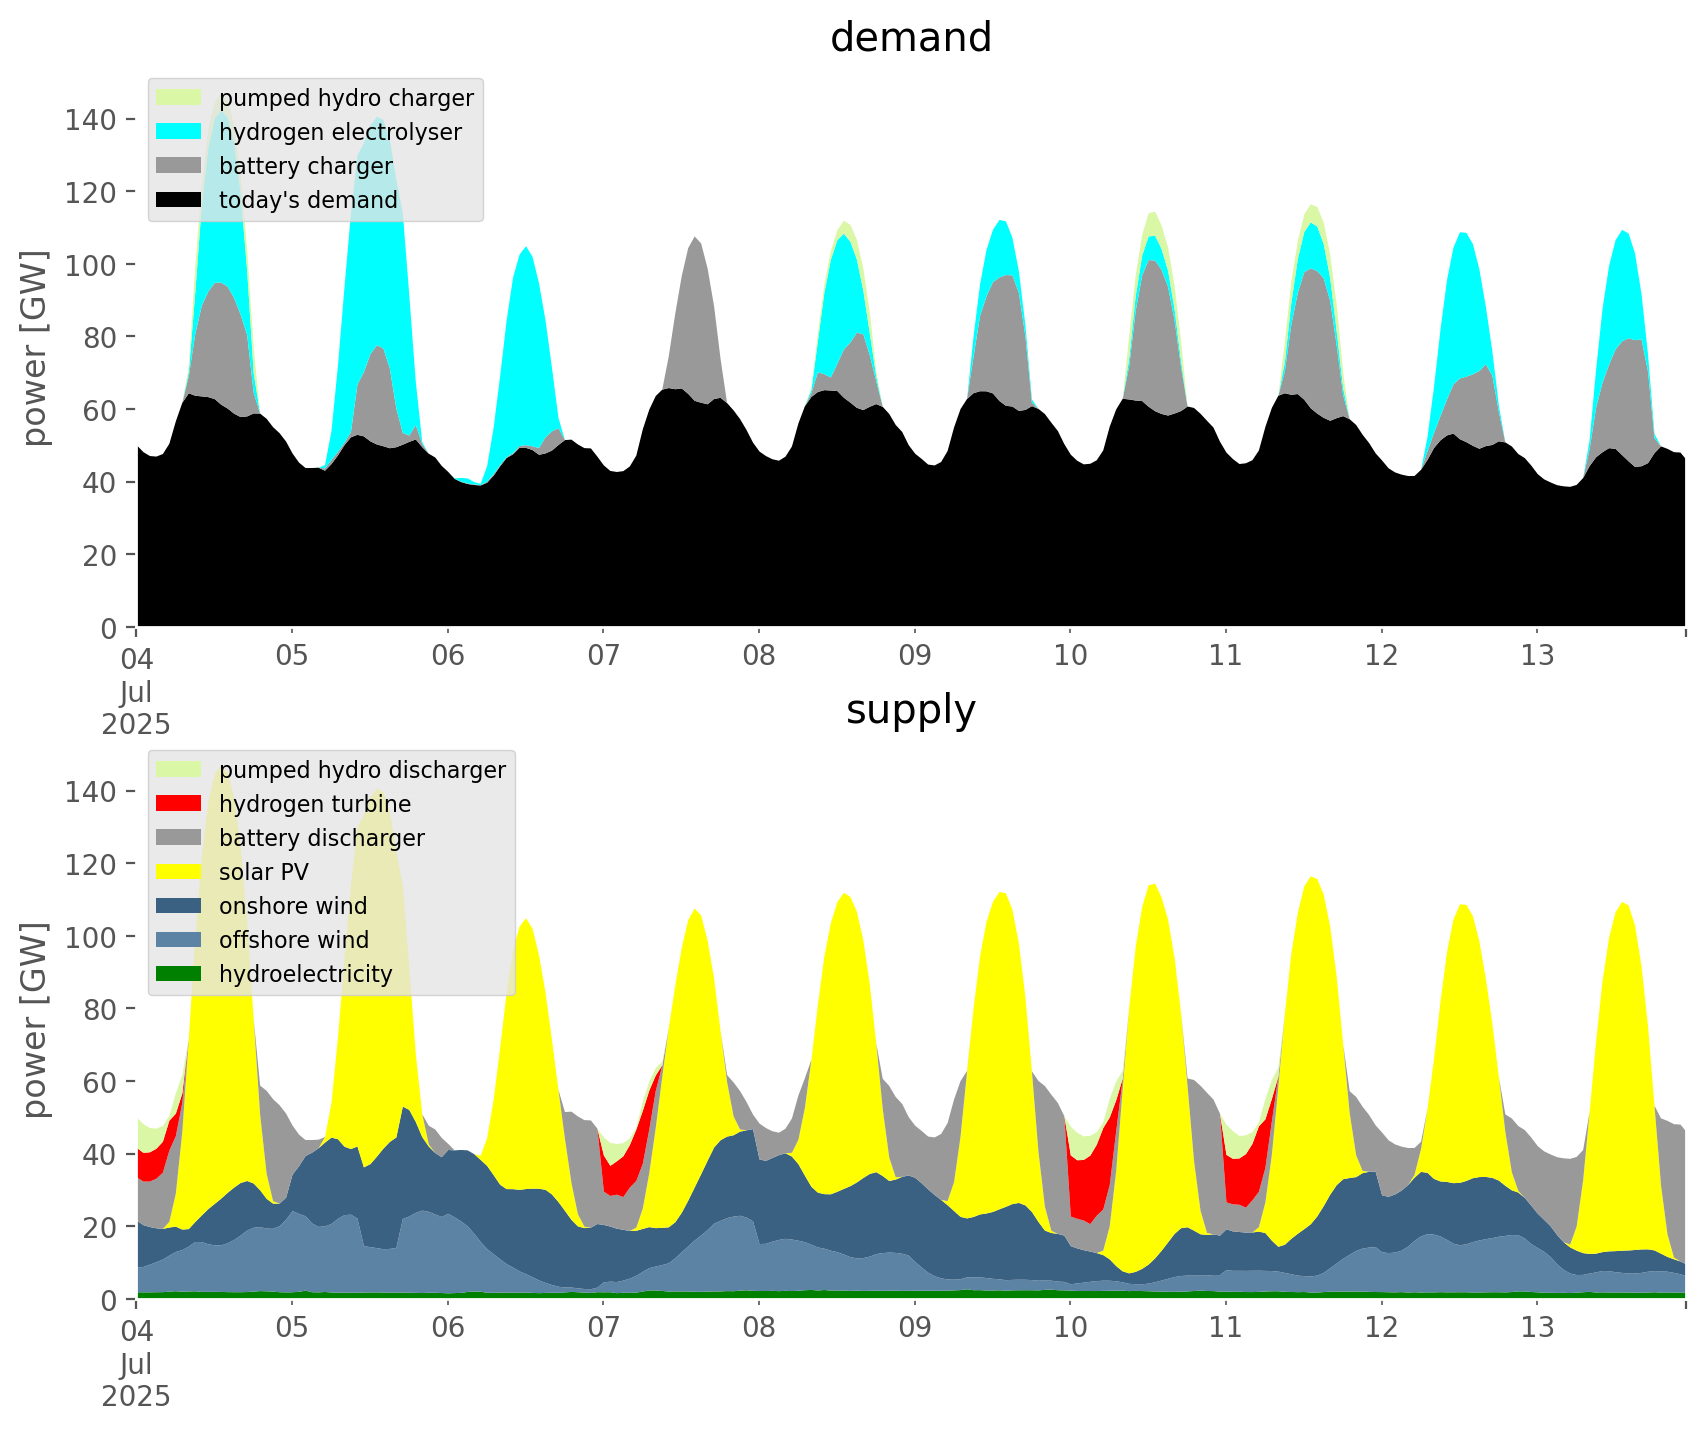Click the 140 y-axis tick on the demand chart
This screenshot has width=1706, height=1431.
pyautogui.click(x=90, y=120)
